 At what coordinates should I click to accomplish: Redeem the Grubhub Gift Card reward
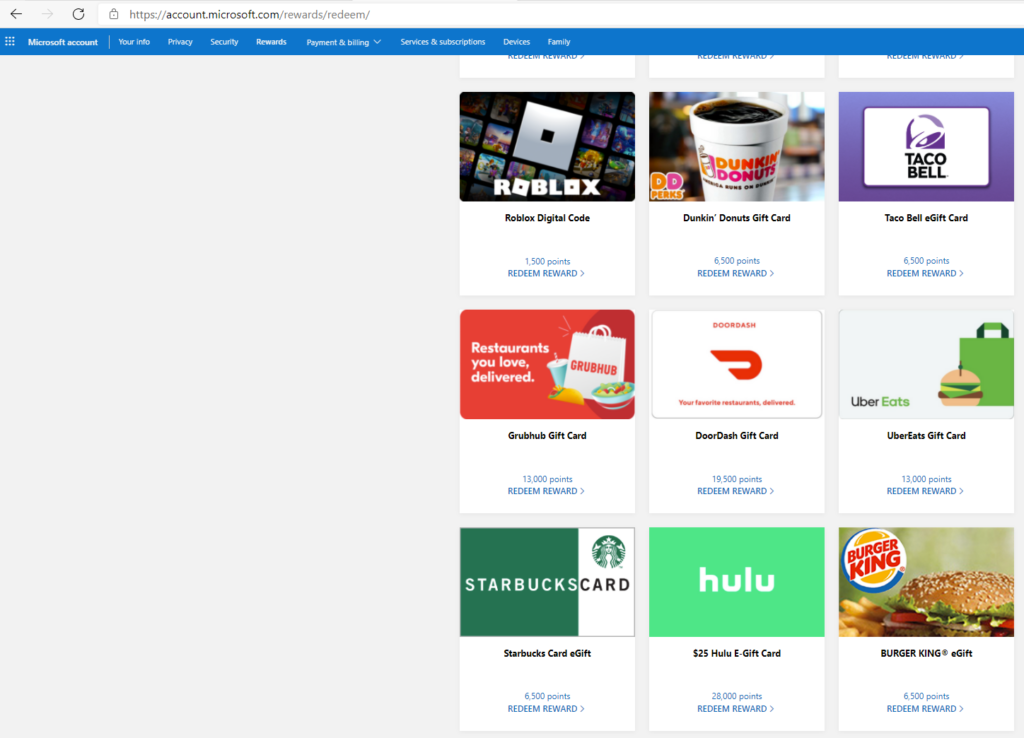(546, 491)
